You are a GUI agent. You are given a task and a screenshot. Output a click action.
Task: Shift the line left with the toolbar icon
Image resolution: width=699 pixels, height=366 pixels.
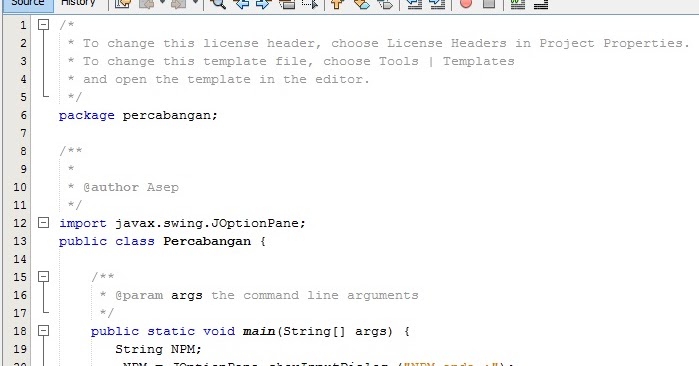414,4
